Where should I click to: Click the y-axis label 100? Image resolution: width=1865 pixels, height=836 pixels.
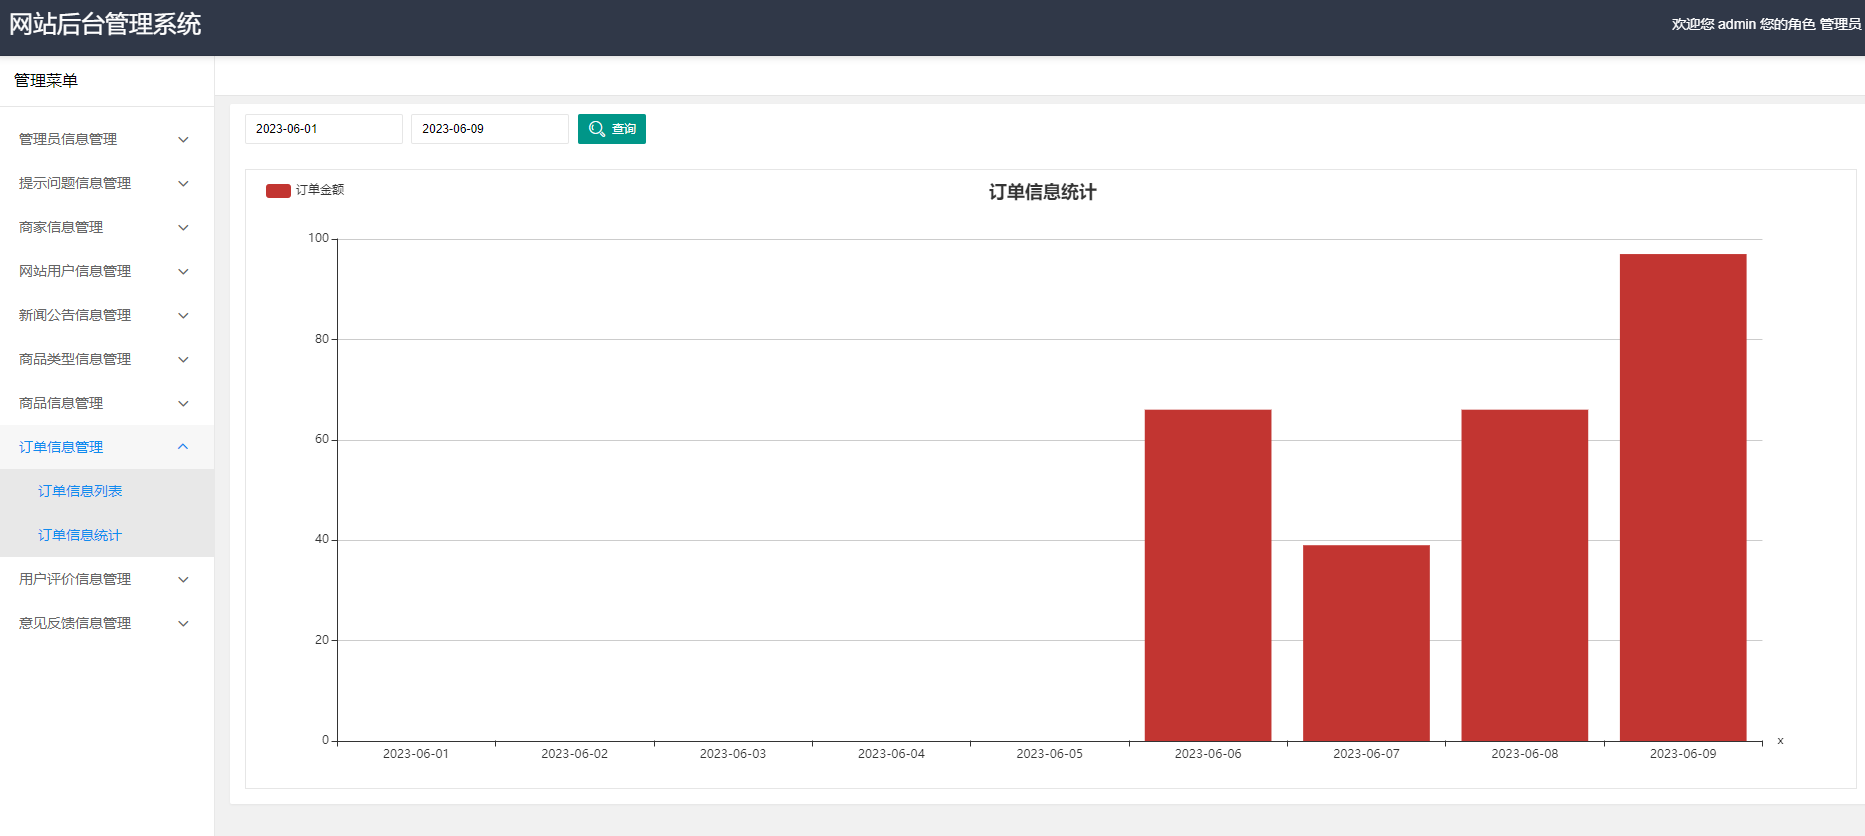[318, 238]
